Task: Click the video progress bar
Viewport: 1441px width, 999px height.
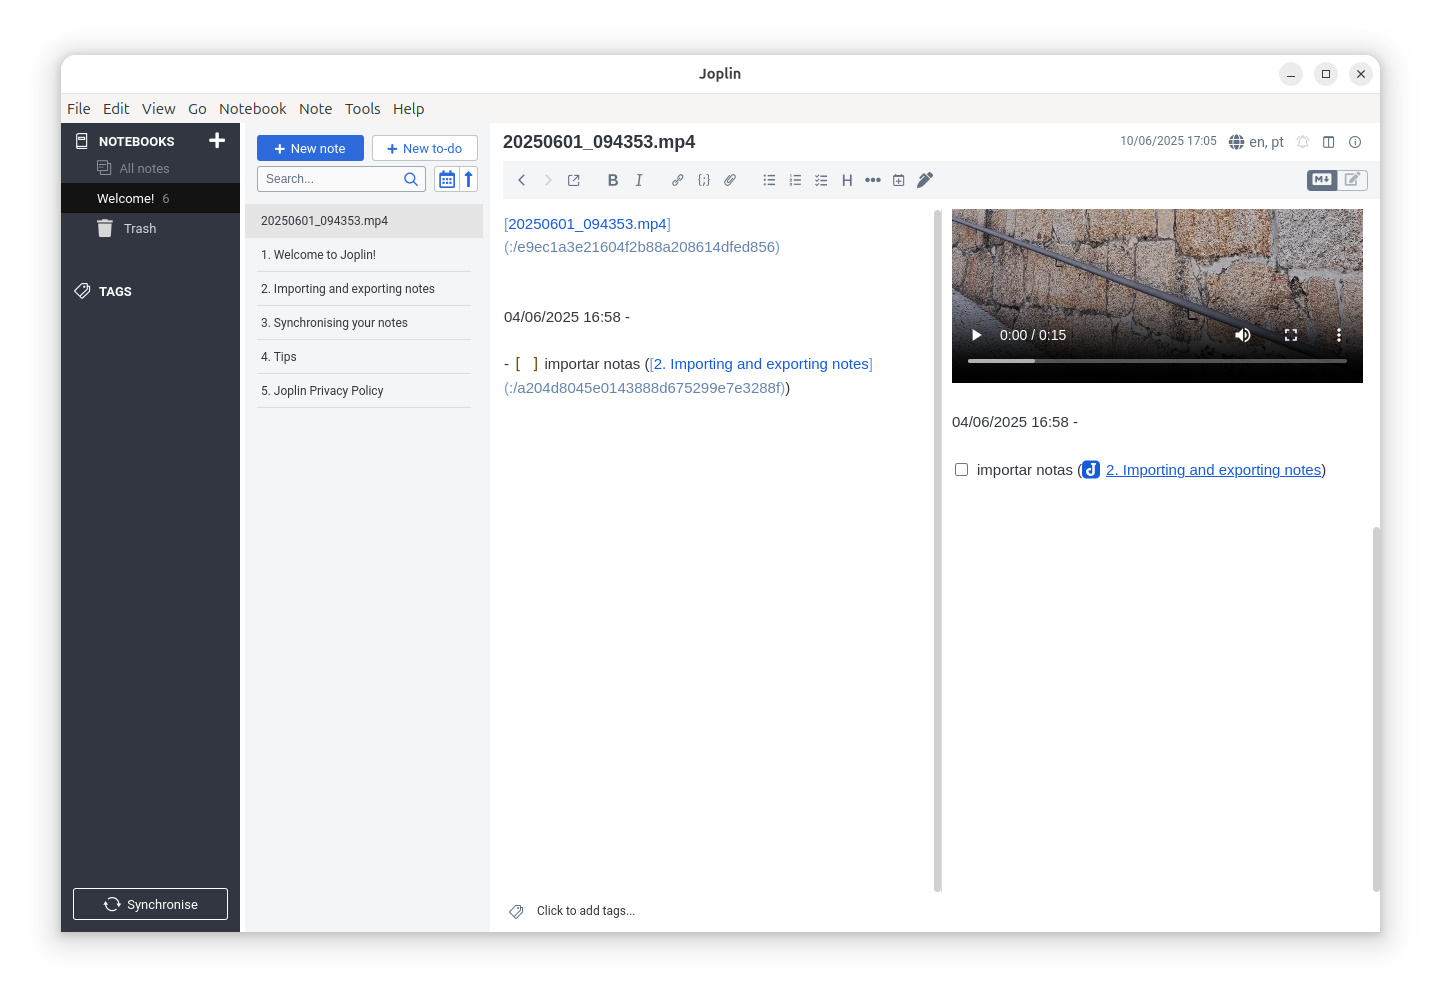Action: click(1157, 361)
